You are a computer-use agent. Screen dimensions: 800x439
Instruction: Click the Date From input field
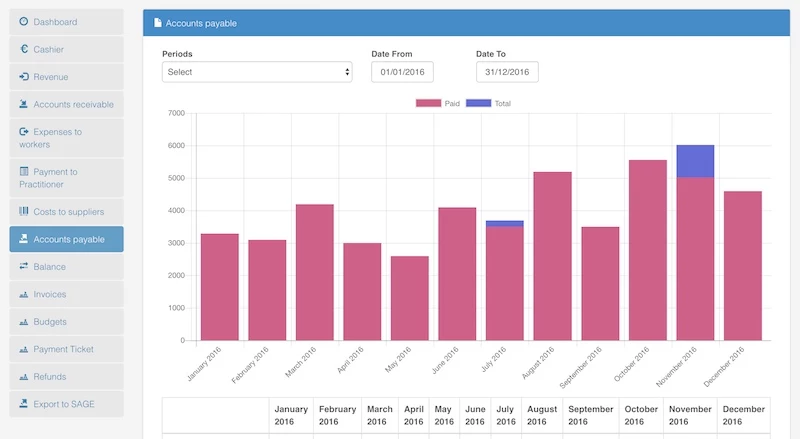point(402,72)
